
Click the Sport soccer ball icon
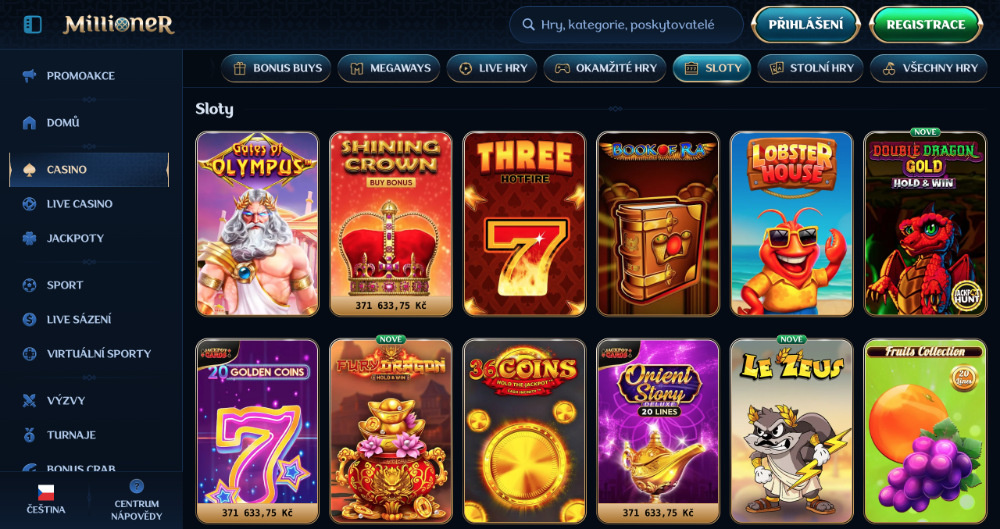29,285
